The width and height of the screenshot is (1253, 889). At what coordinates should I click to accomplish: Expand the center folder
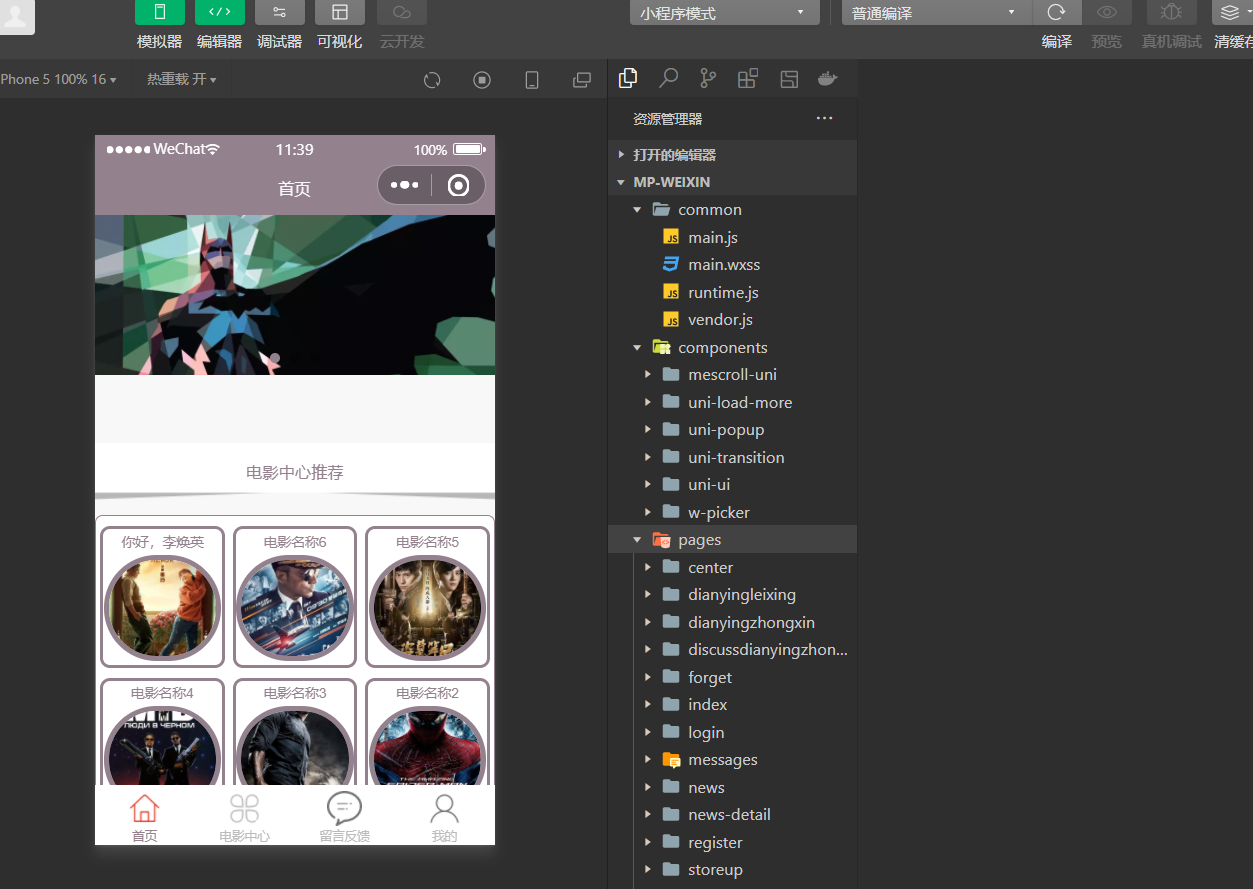(x=732, y=567)
